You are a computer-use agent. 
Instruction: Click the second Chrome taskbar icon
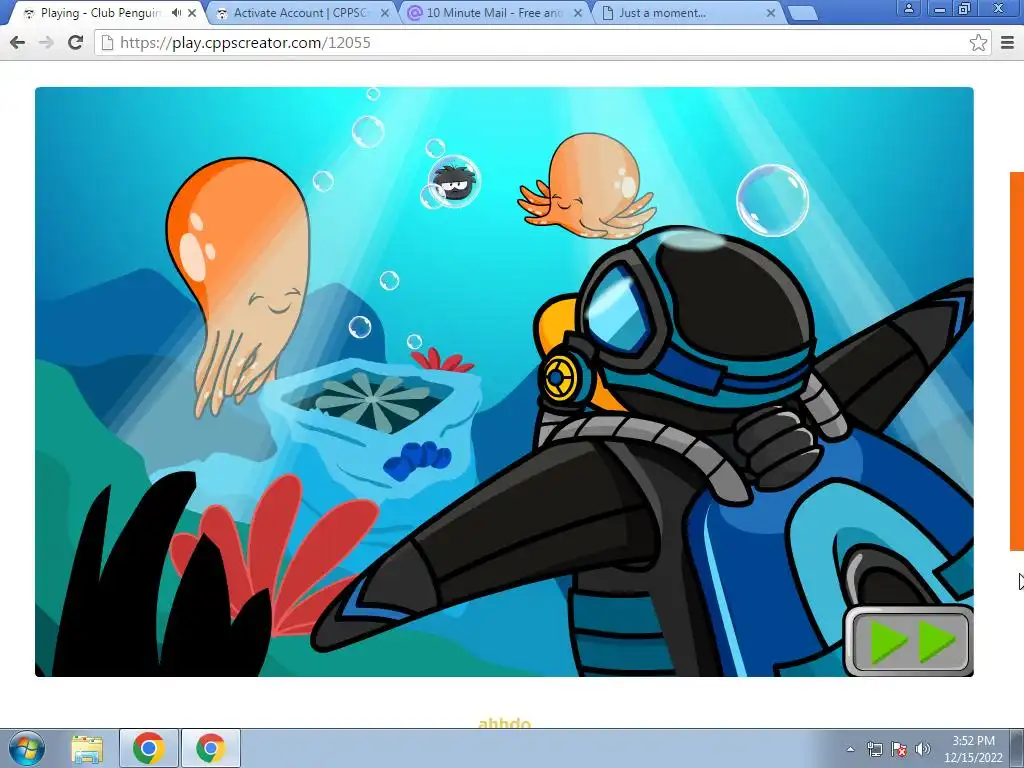(210, 748)
